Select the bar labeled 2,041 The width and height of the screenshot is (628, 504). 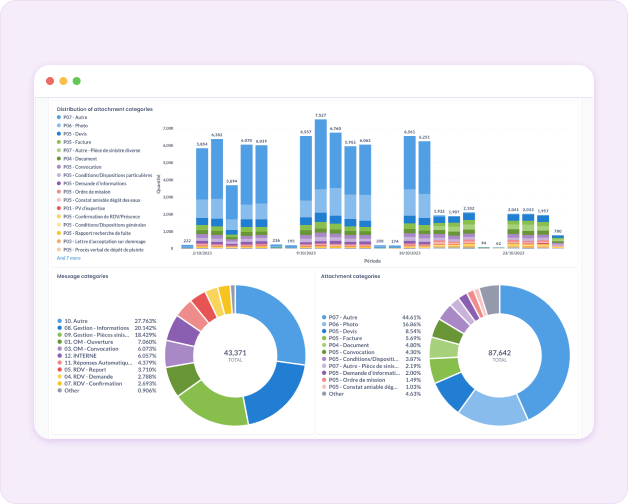[513, 231]
